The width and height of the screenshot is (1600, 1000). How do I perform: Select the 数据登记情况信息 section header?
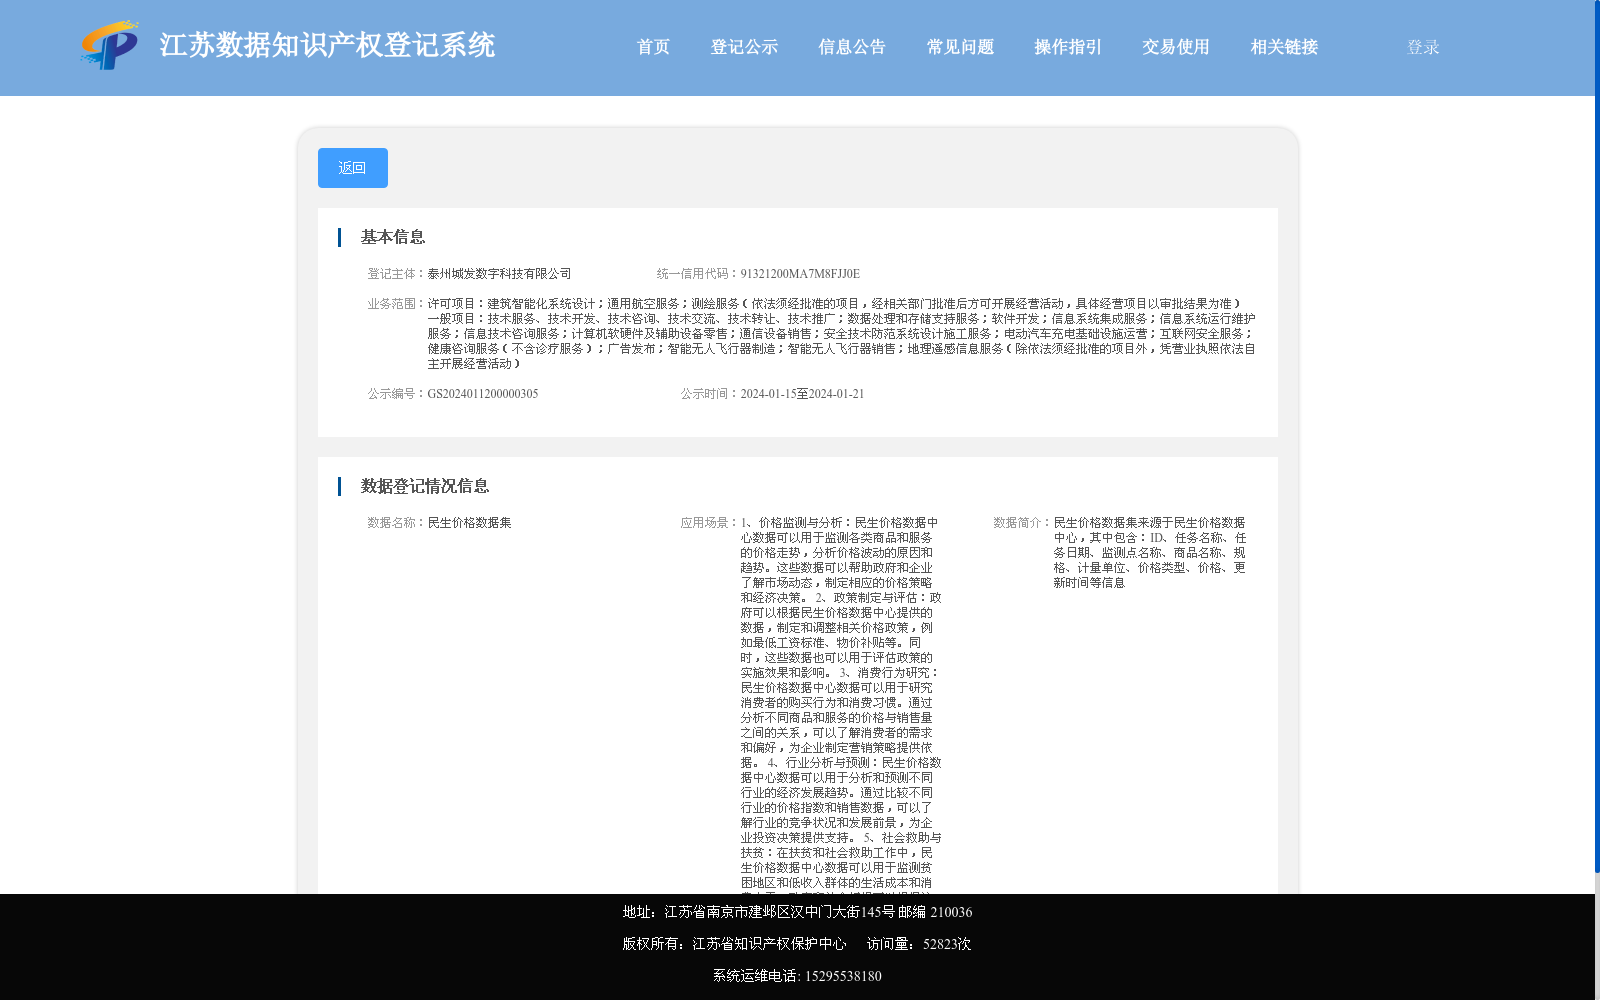point(425,486)
